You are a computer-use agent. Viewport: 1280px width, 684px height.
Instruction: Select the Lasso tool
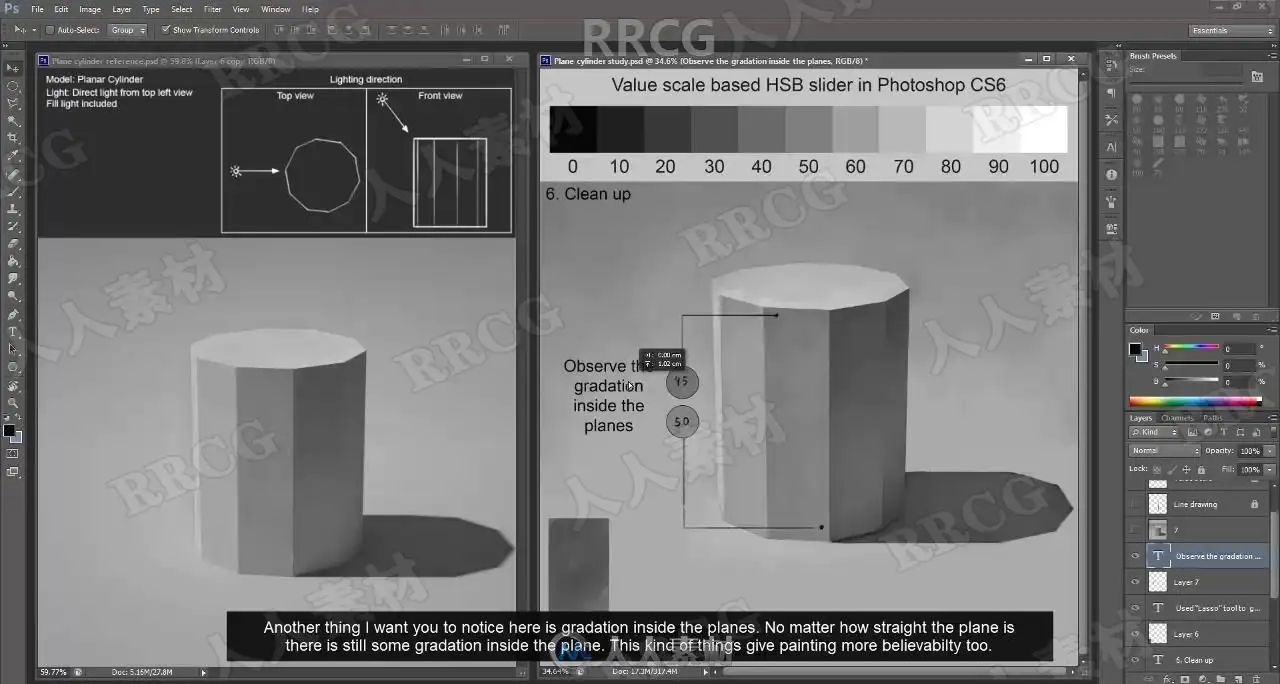13,103
